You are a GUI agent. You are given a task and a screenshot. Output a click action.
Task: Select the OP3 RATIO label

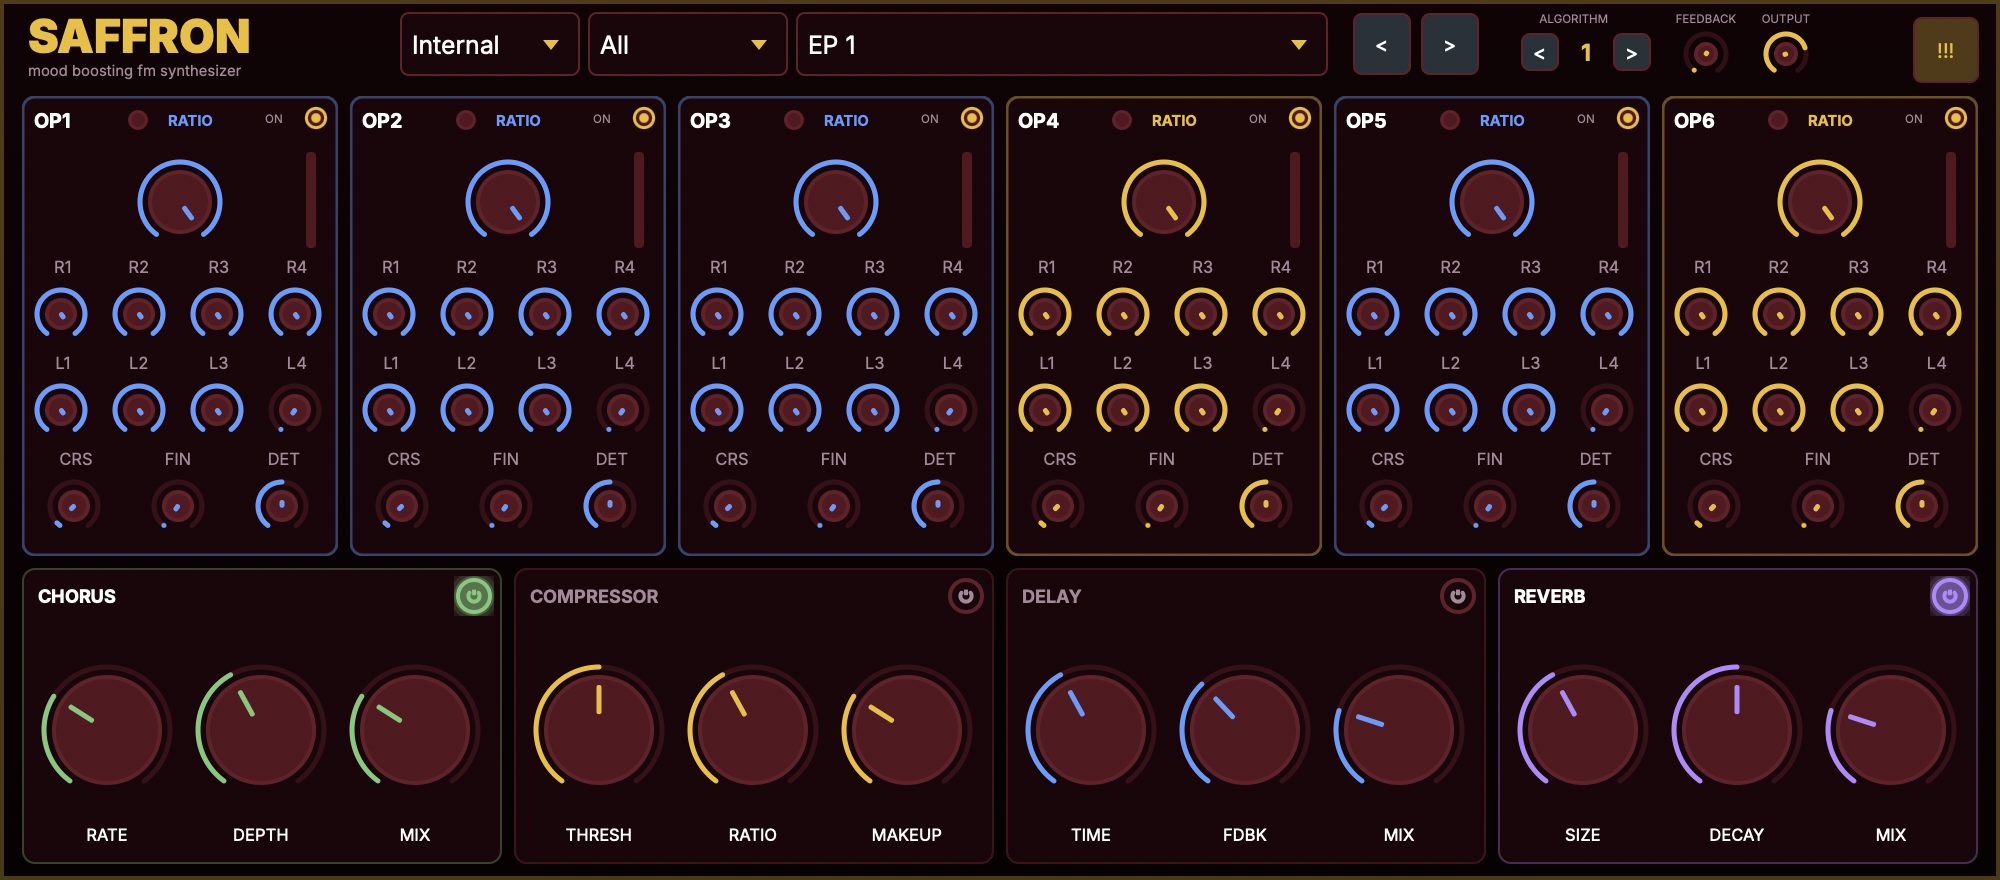846,120
